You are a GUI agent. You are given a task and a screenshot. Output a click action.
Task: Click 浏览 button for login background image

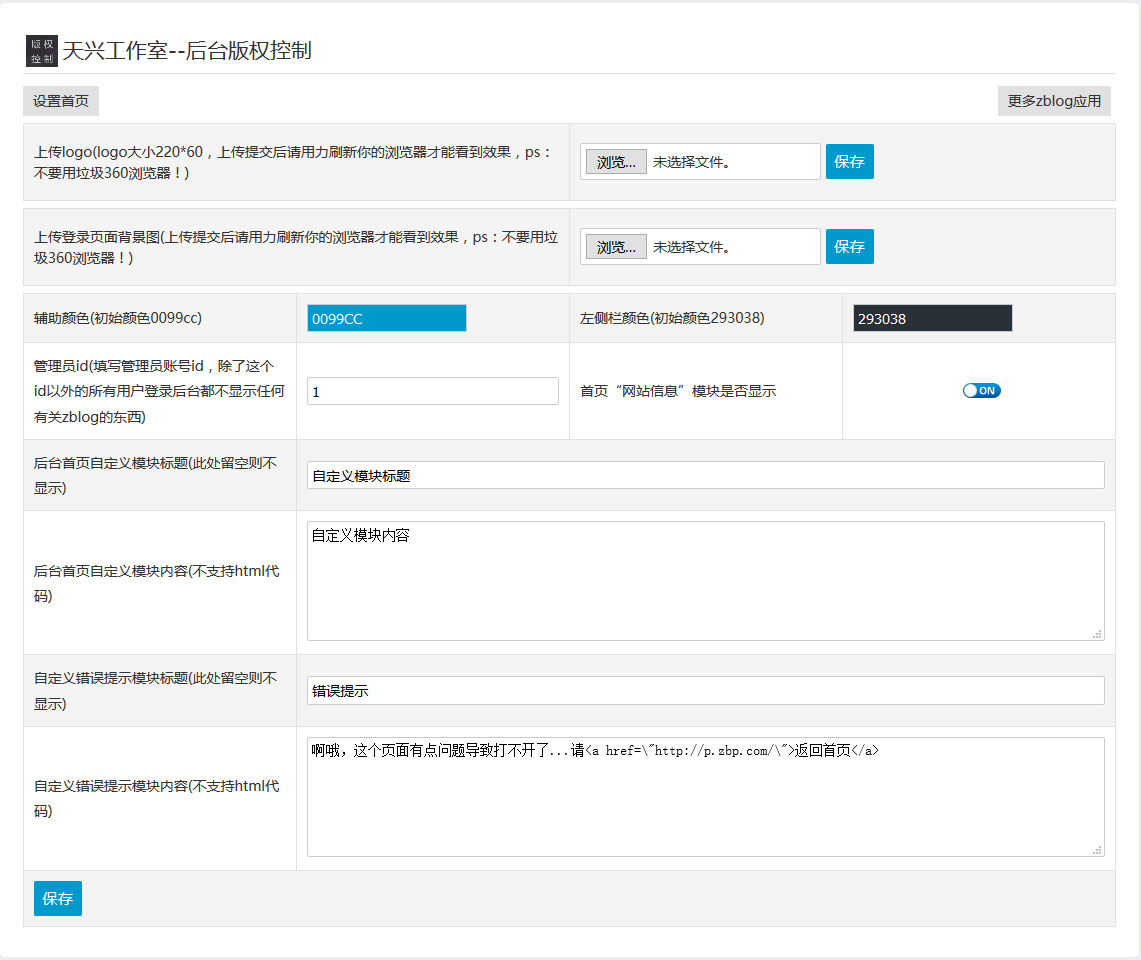tap(616, 247)
